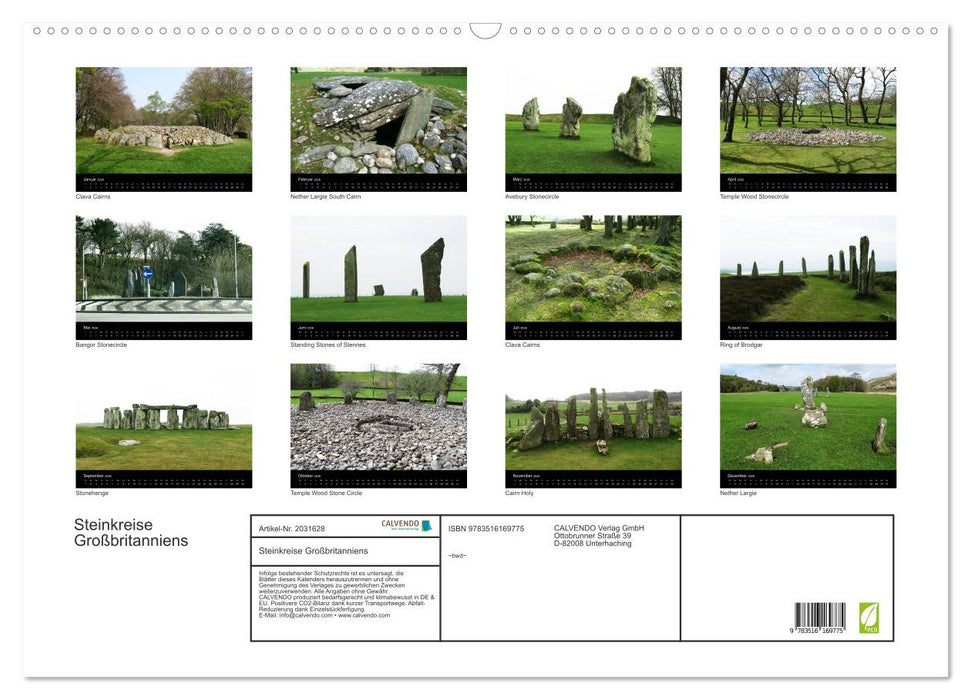Click the ISBN 9783516169775 text

click(x=486, y=528)
